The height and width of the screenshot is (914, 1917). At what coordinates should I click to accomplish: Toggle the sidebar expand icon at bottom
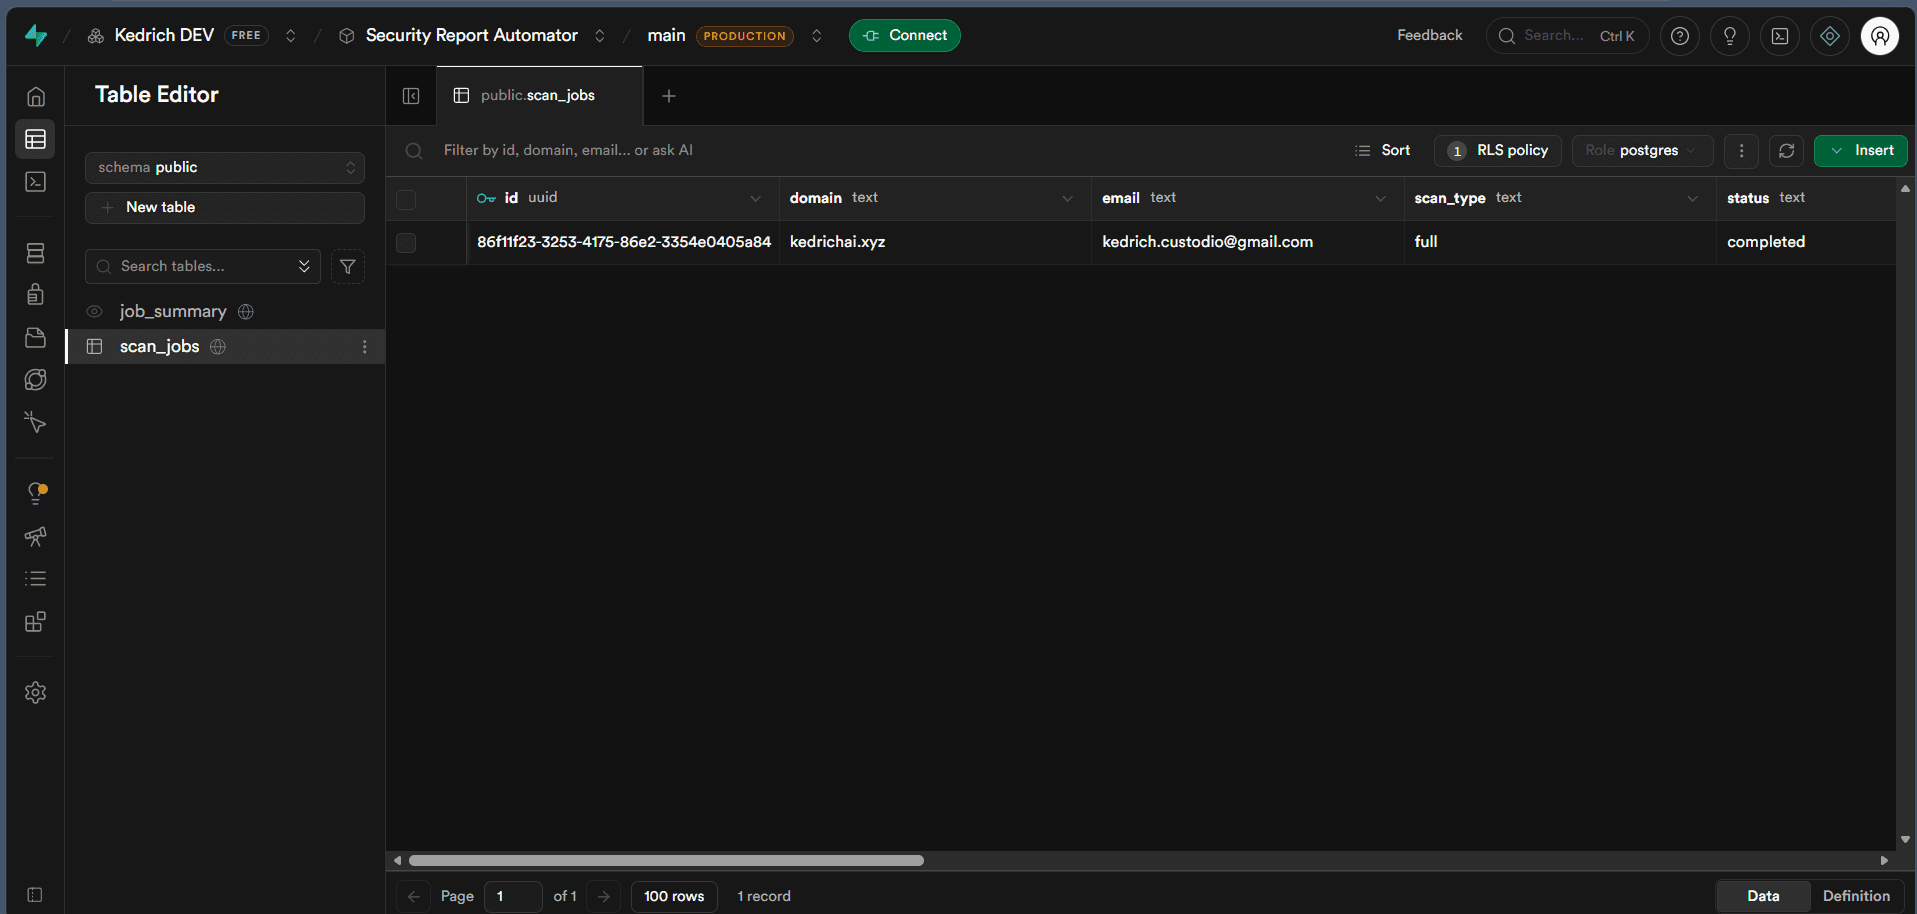click(x=35, y=895)
